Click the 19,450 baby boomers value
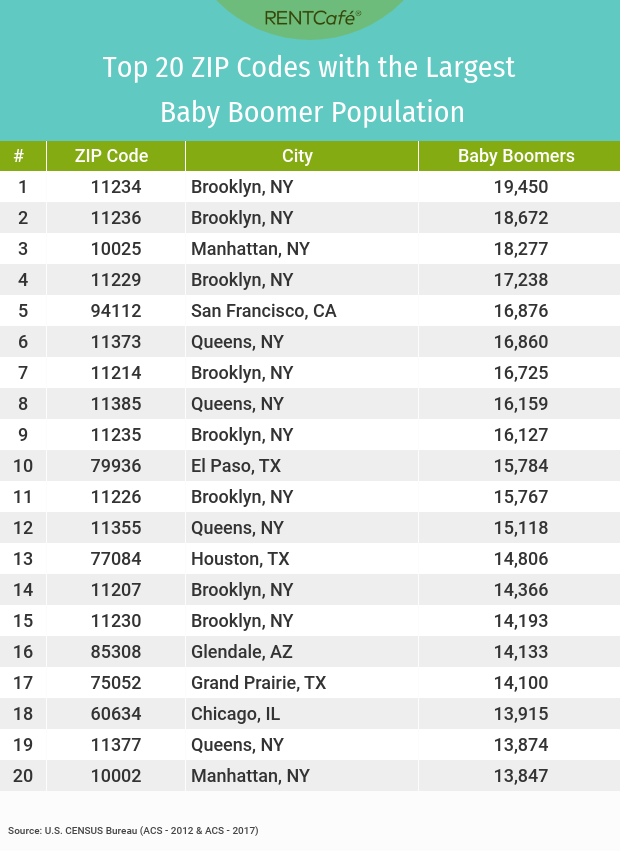620x851 pixels. [x=521, y=187]
